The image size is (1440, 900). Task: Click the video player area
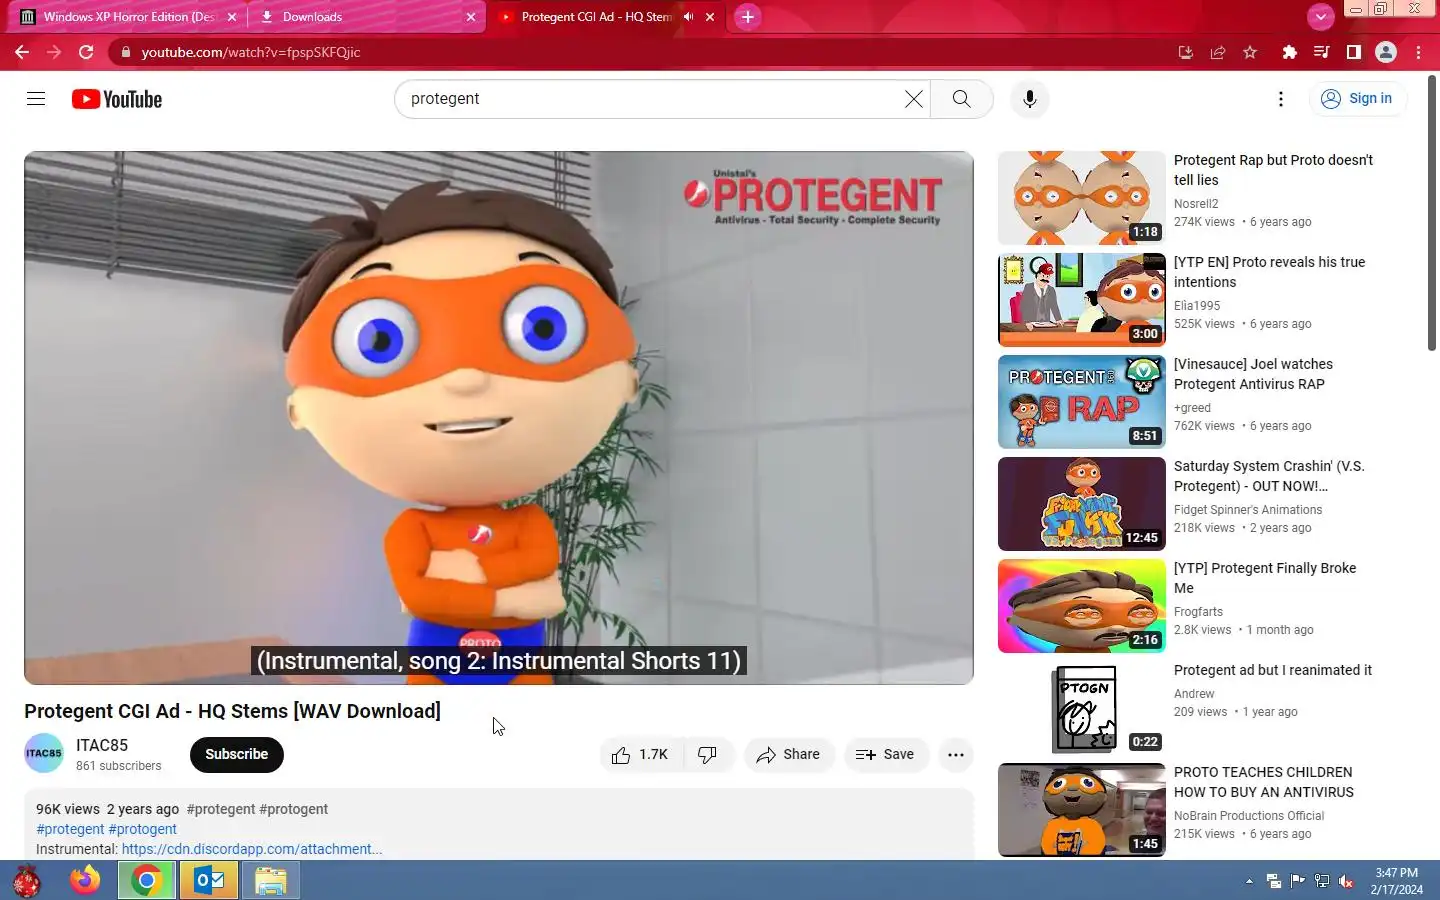tap(499, 418)
